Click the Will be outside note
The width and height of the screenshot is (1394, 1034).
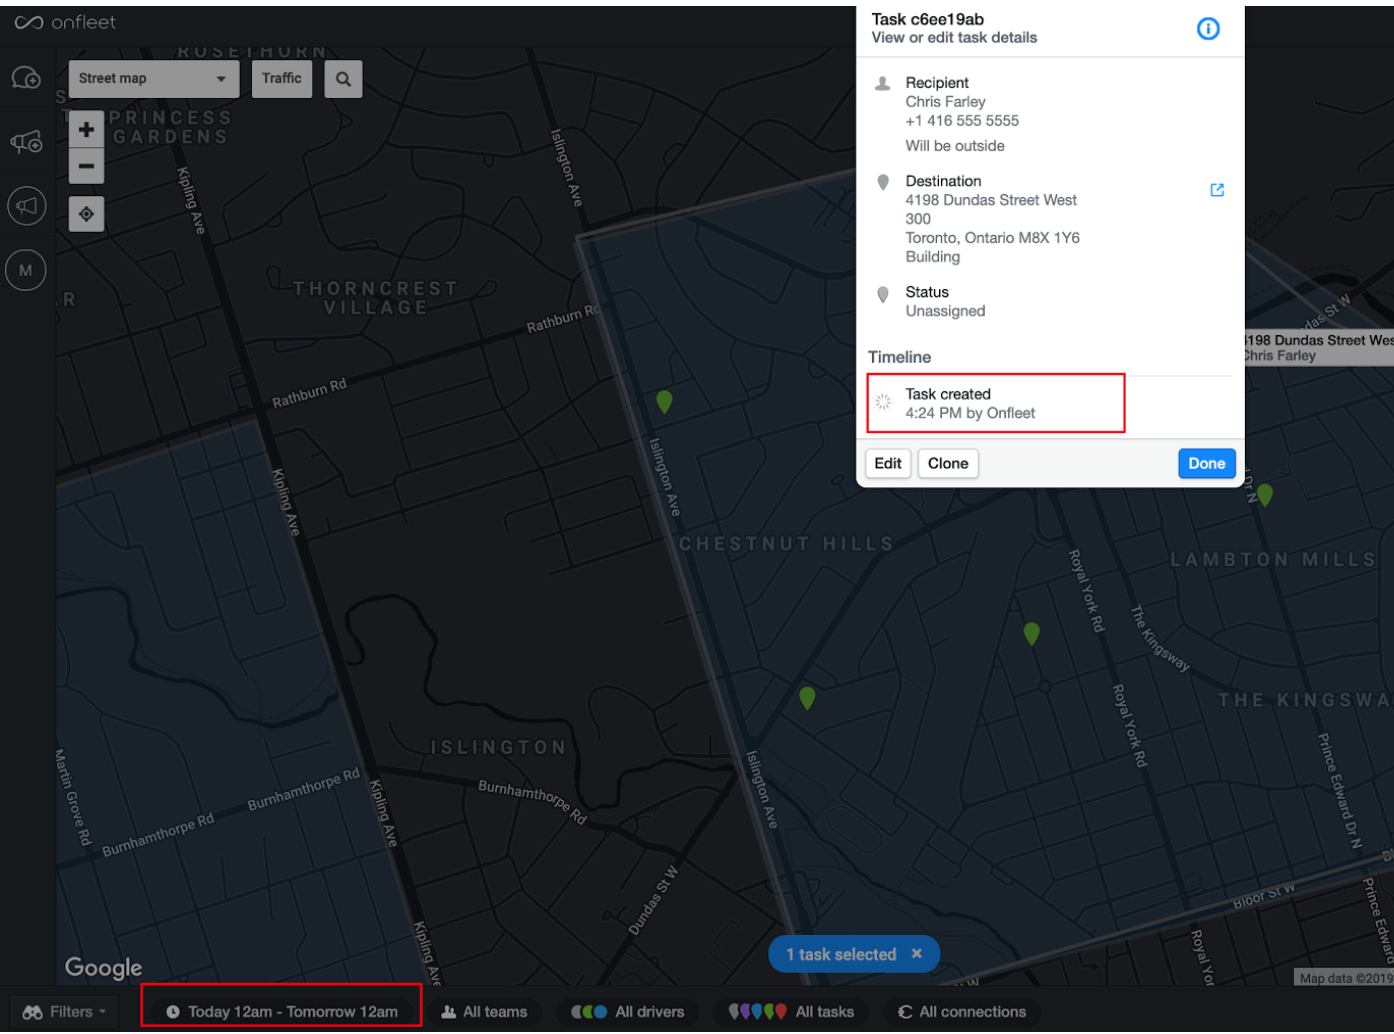955,146
